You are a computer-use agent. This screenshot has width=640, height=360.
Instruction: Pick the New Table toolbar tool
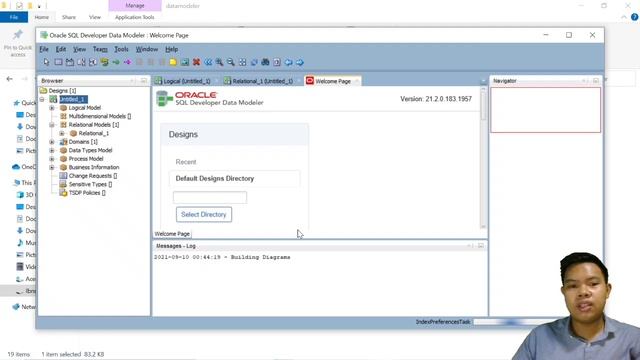pos(58,62)
